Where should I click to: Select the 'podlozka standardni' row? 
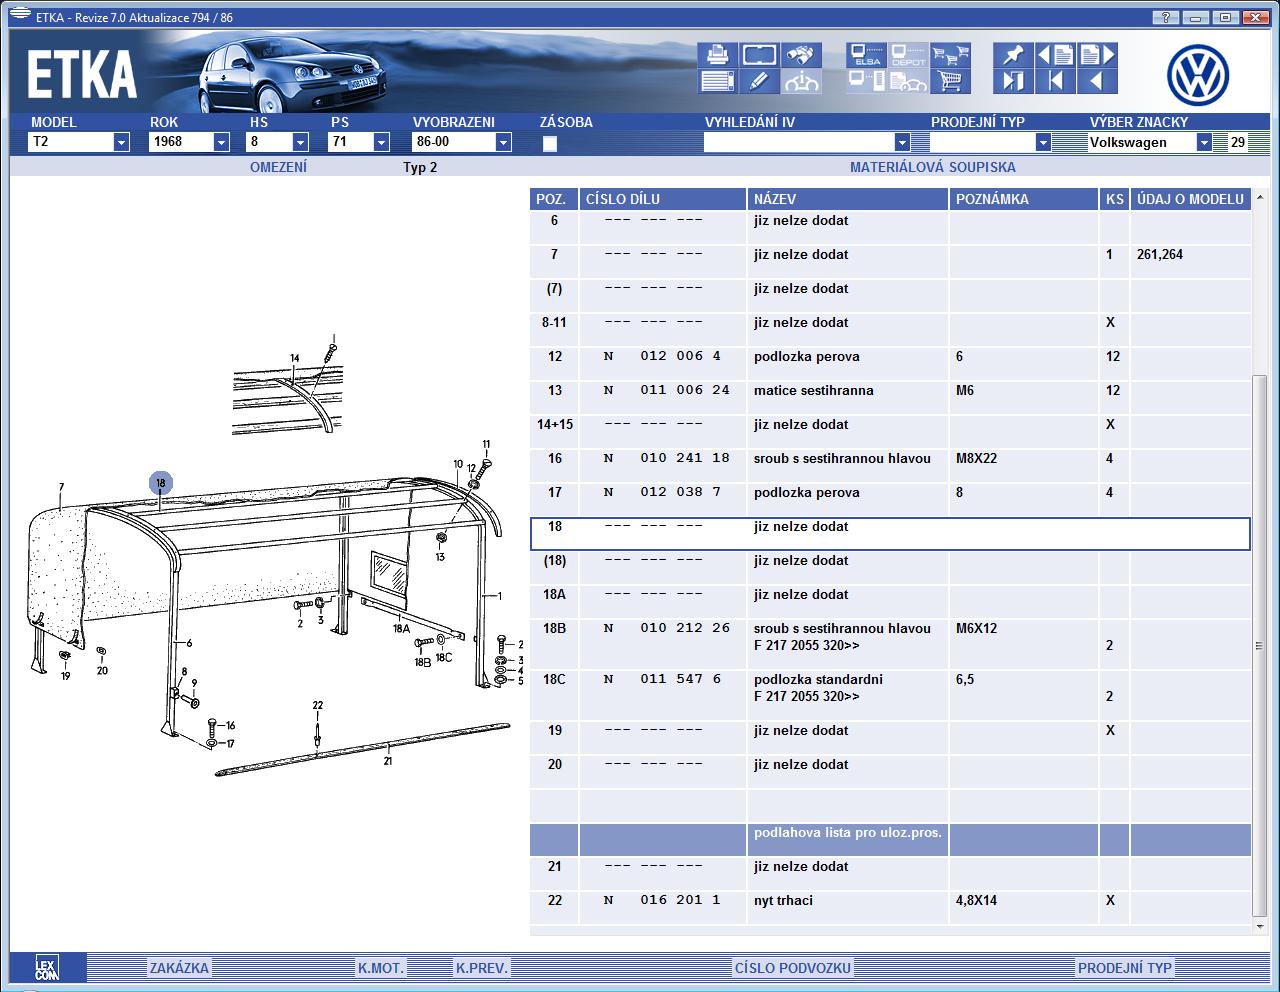[890, 688]
